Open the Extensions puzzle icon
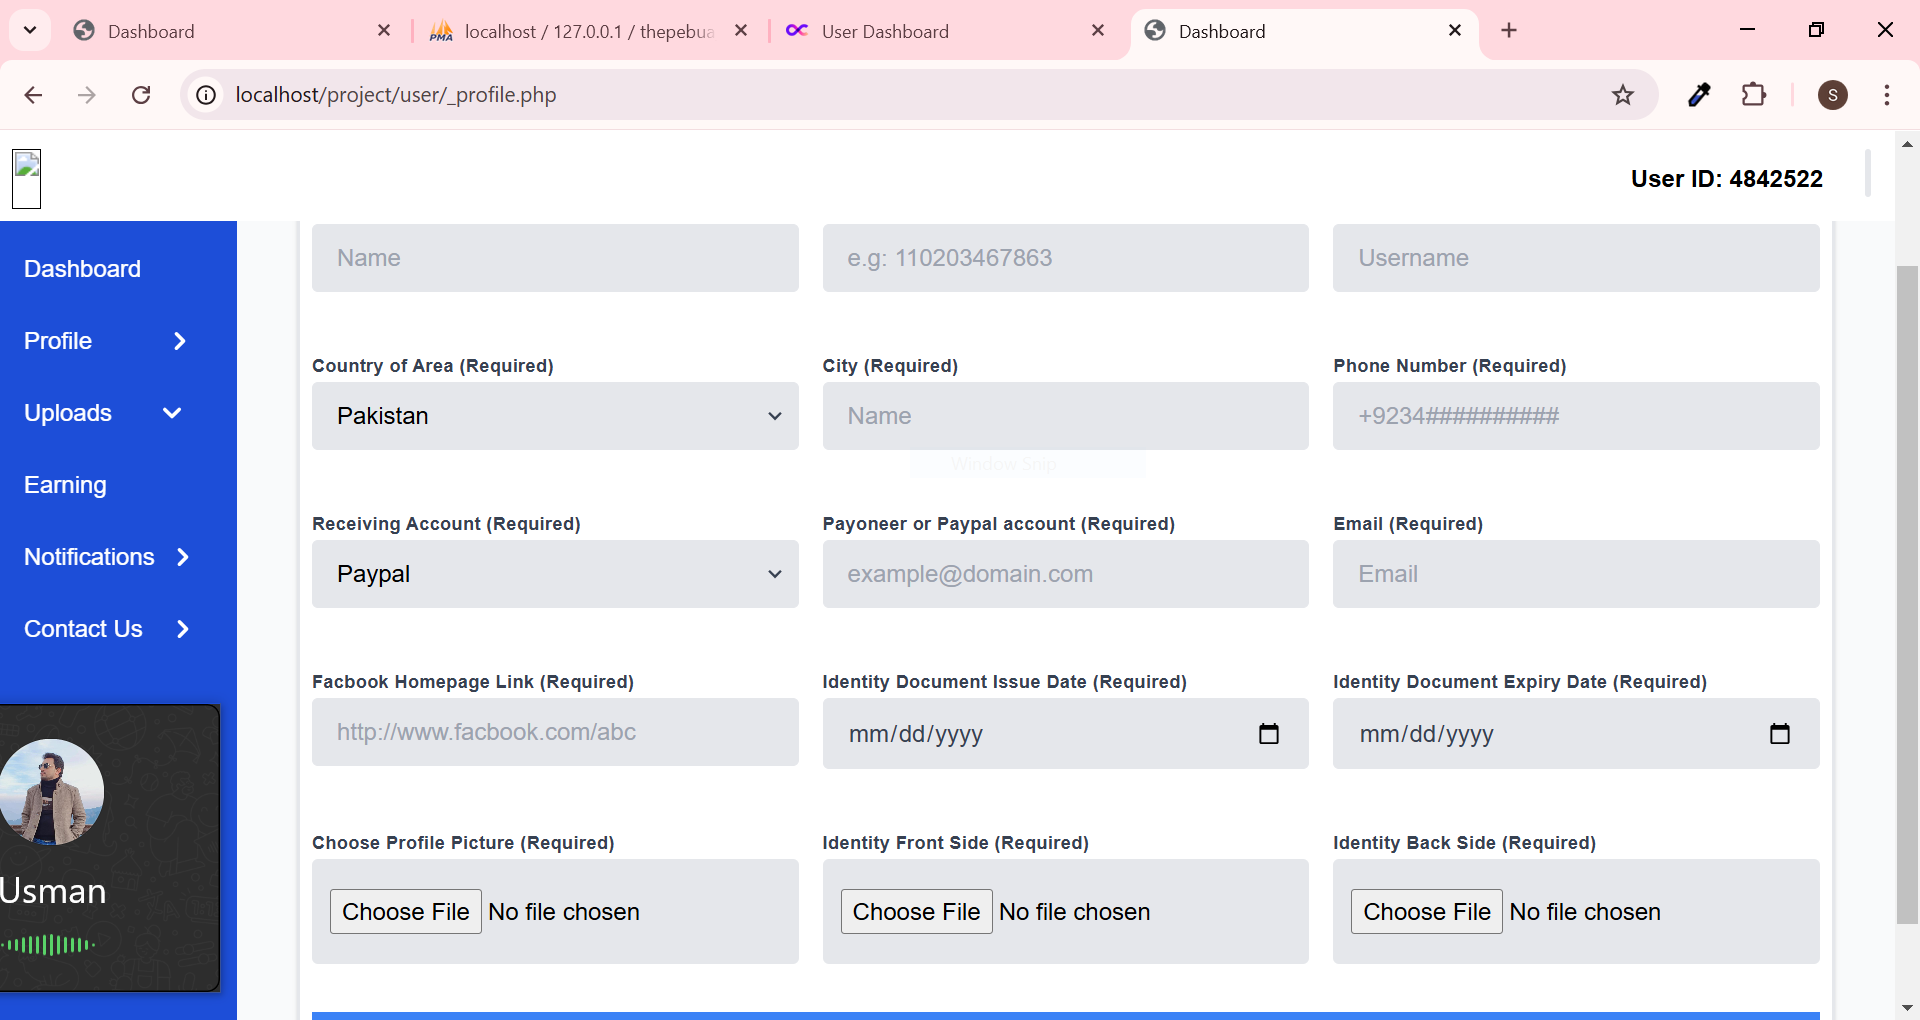 click(x=1754, y=95)
